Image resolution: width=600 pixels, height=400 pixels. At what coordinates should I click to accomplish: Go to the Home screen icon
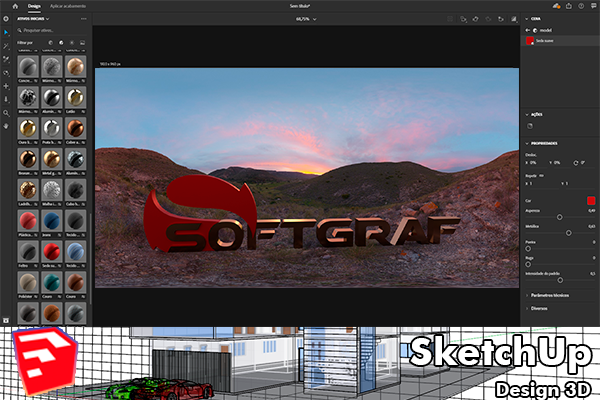[15, 6]
